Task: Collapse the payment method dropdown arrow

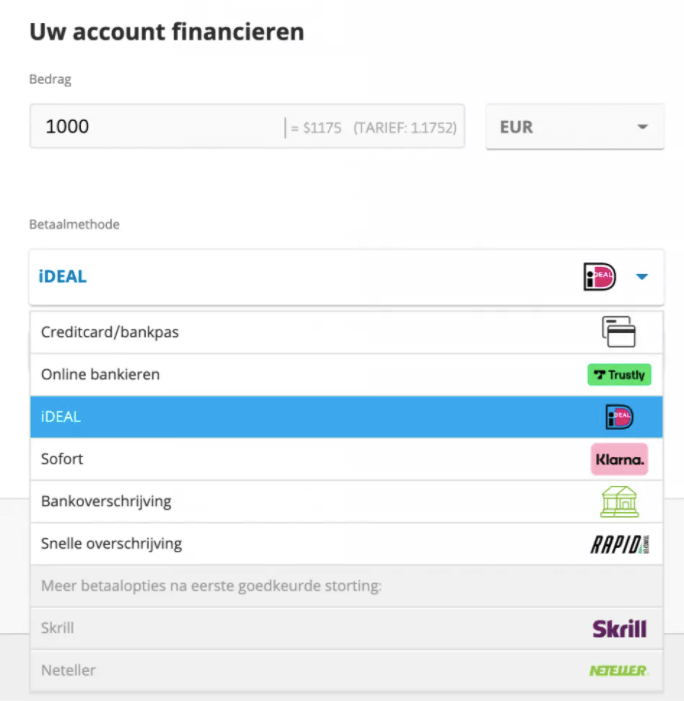Action: [642, 277]
